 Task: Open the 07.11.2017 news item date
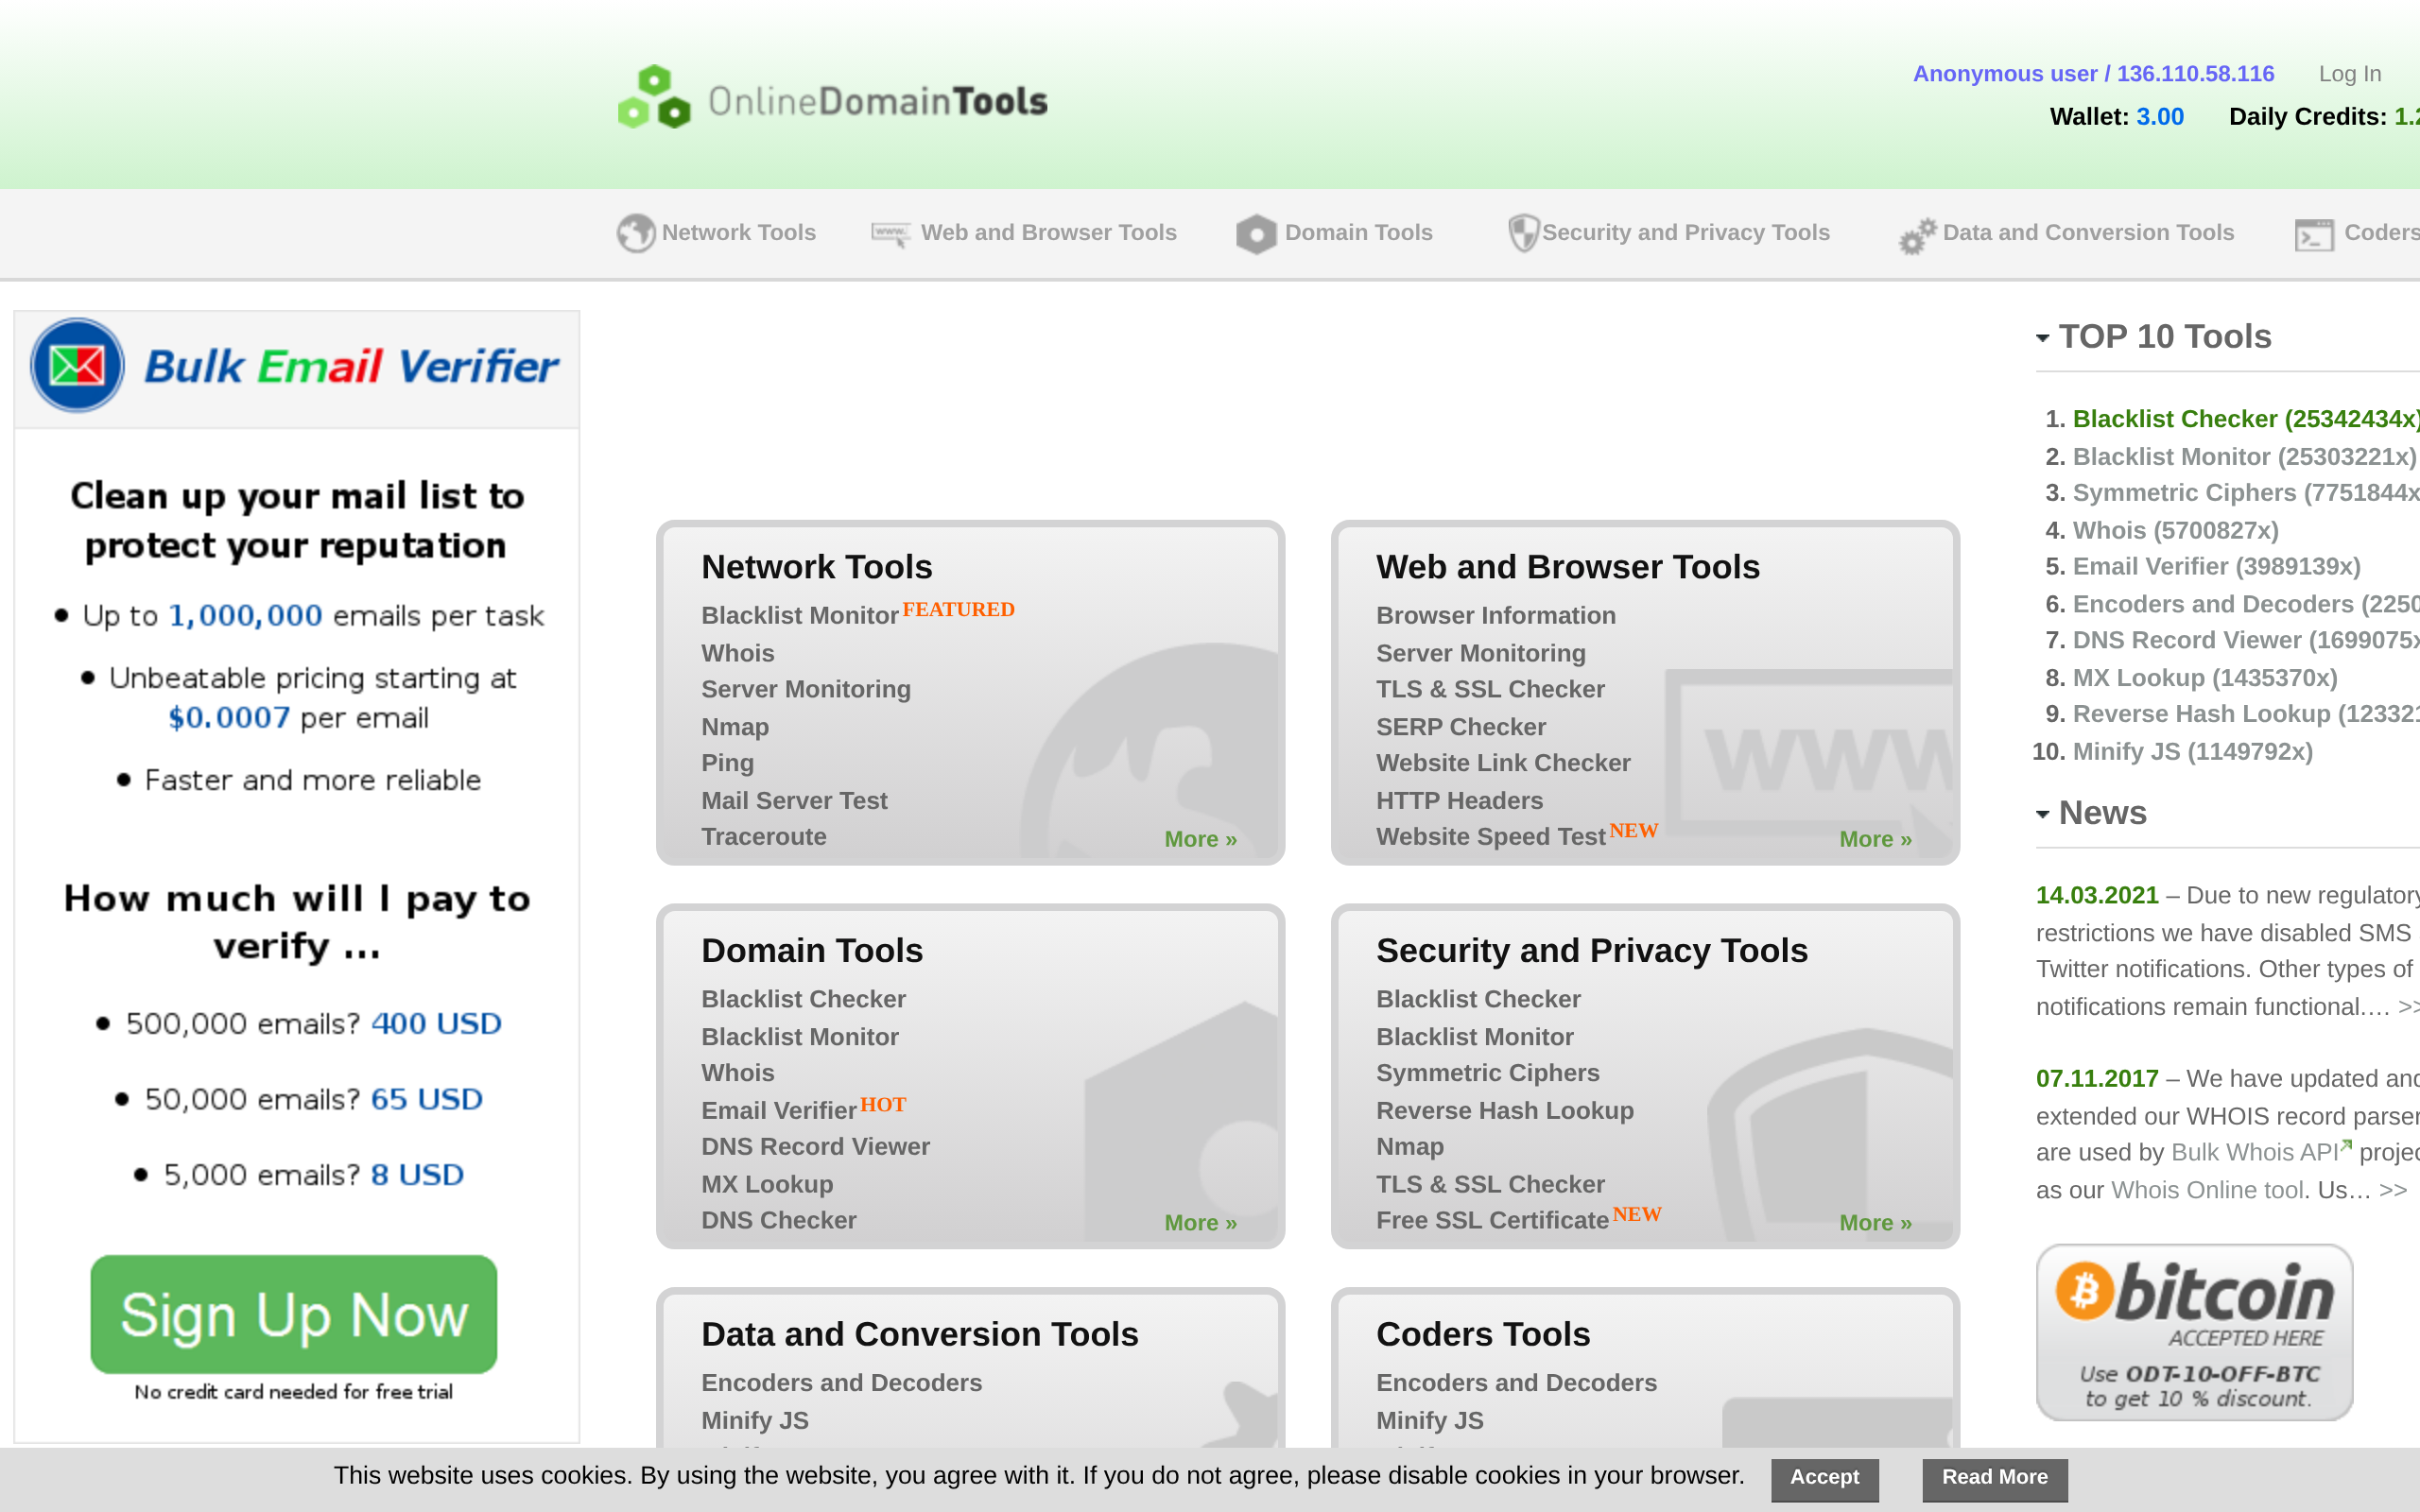click(2097, 1079)
